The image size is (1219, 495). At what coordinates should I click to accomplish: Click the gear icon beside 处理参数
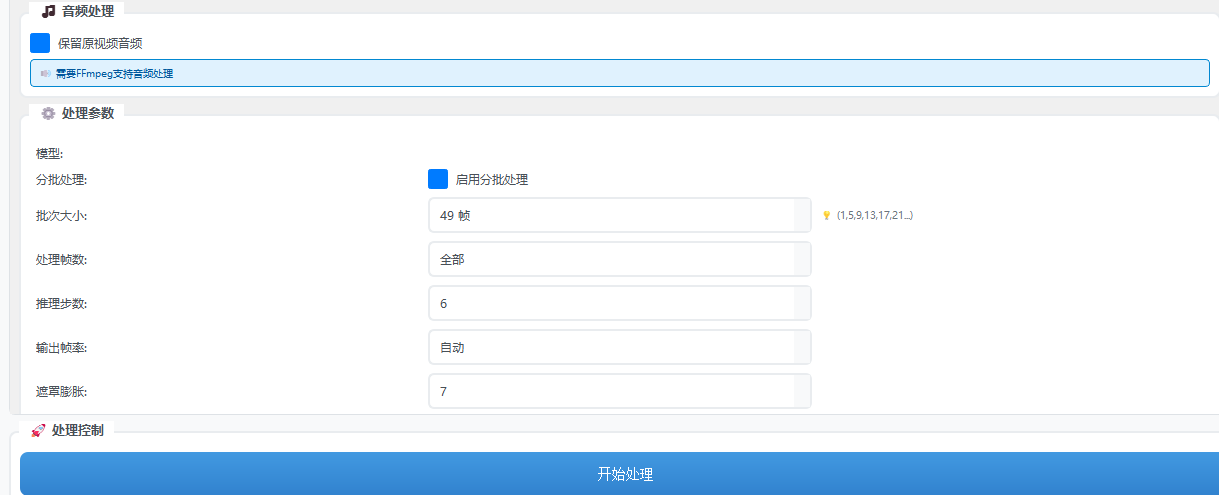point(48,113)
